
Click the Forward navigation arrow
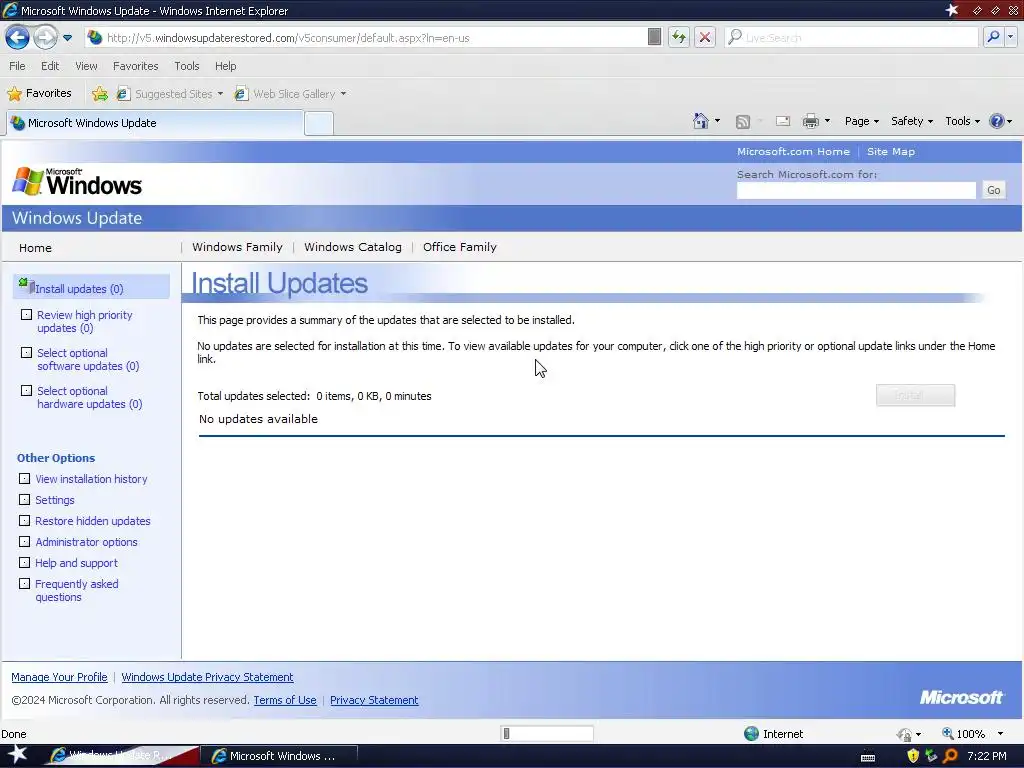click(x=46, y=37)
